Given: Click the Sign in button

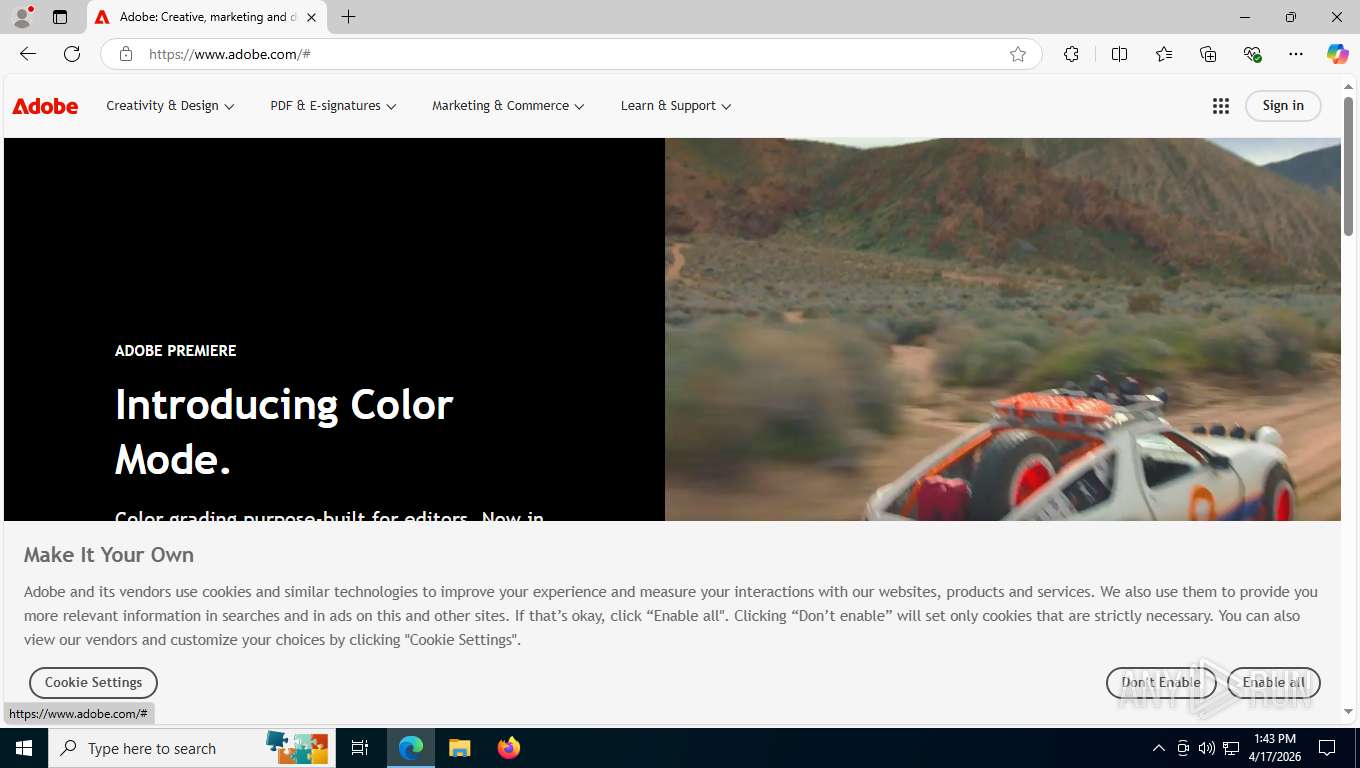Looking at the screenshot, I should 1283,106.
